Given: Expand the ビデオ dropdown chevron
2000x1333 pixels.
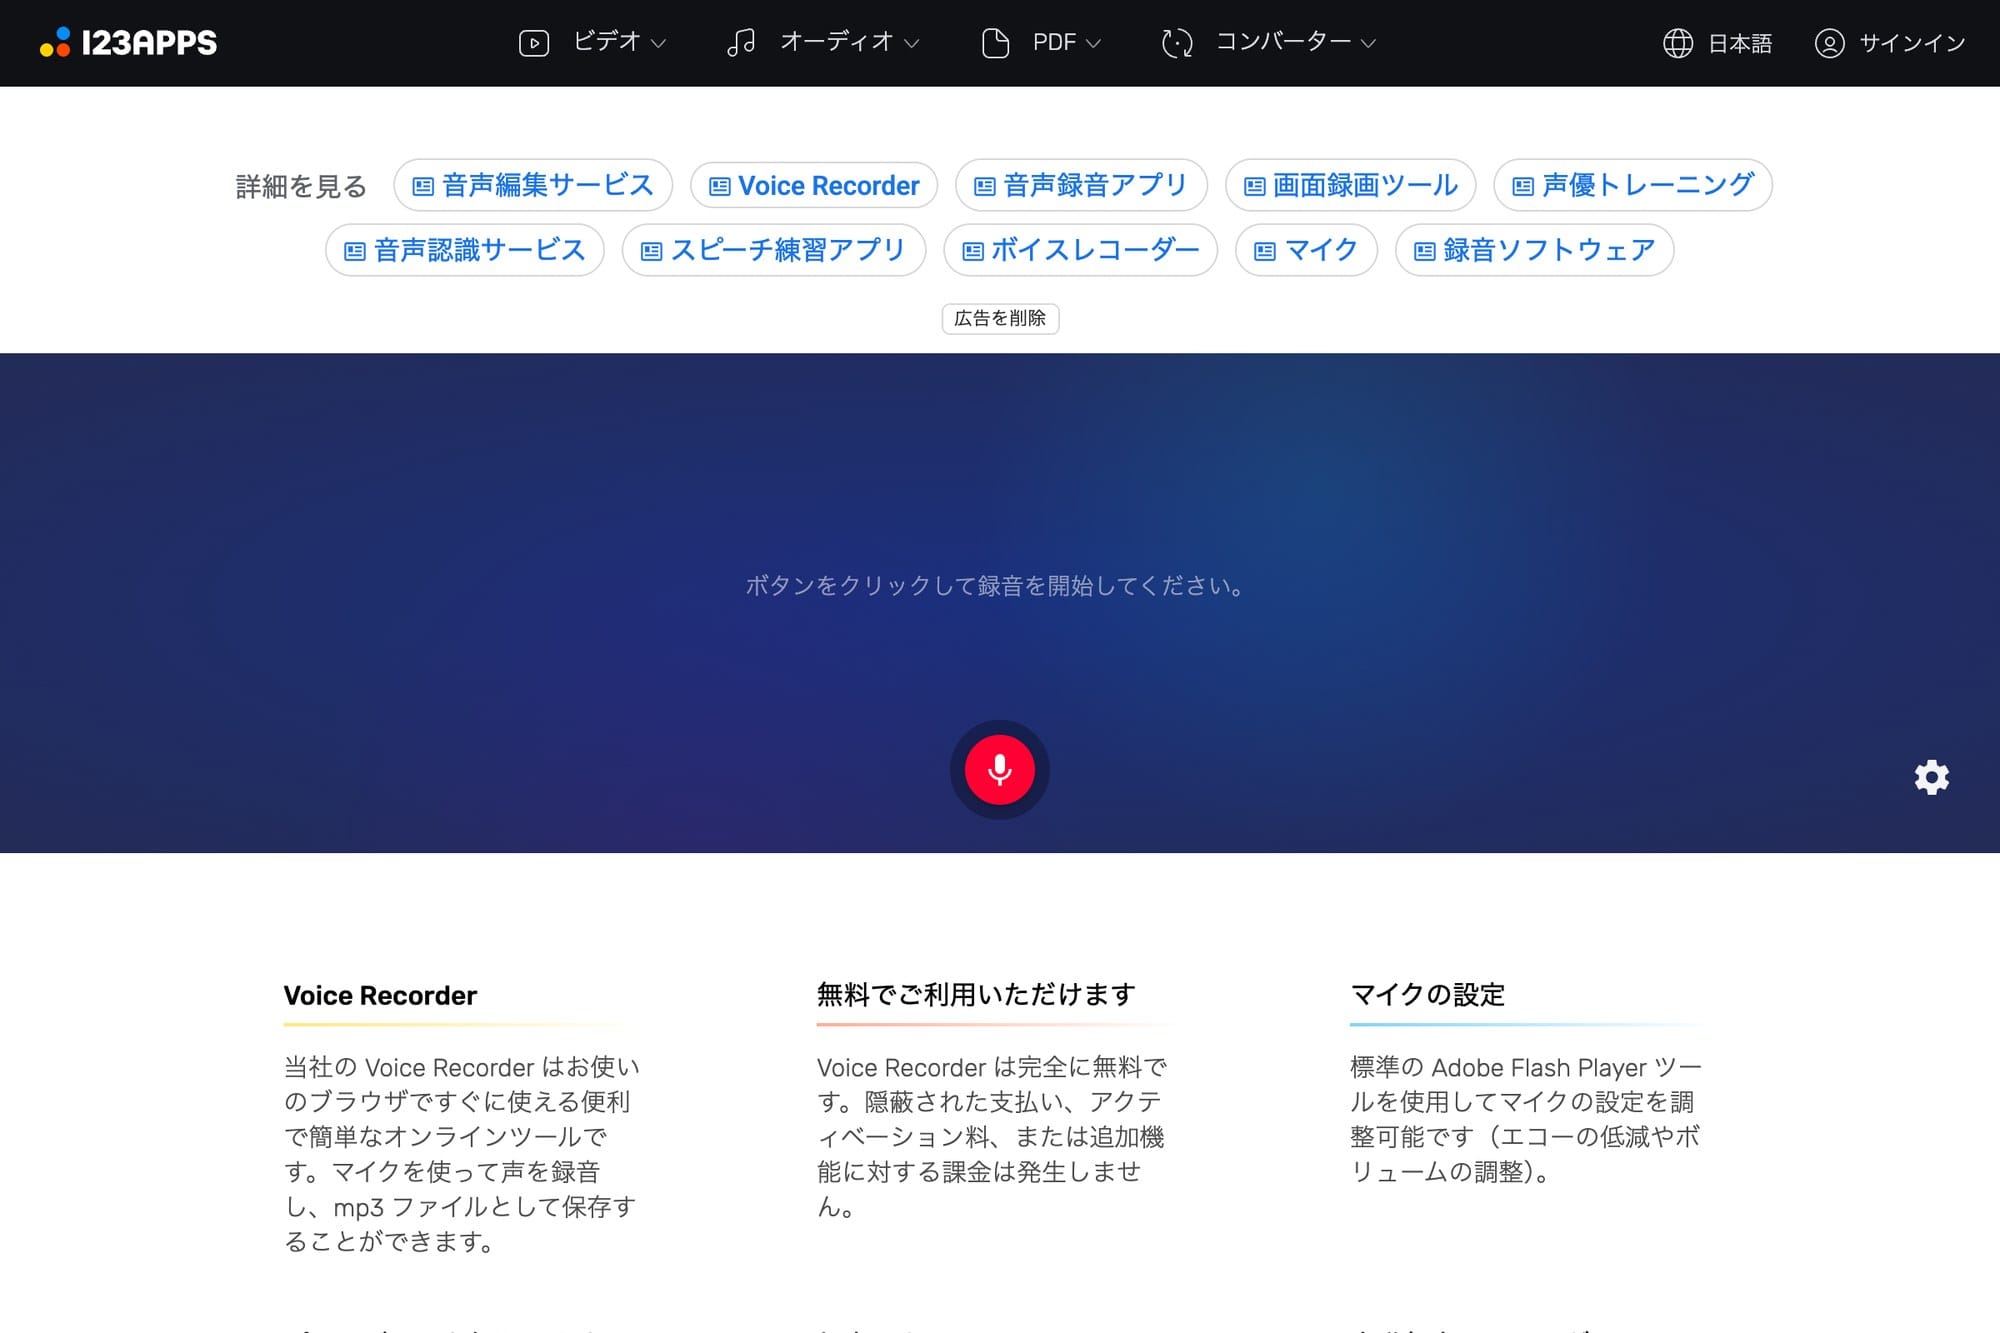Looking at the screenshot, I should pyautogui.click(x=658, y=44).
